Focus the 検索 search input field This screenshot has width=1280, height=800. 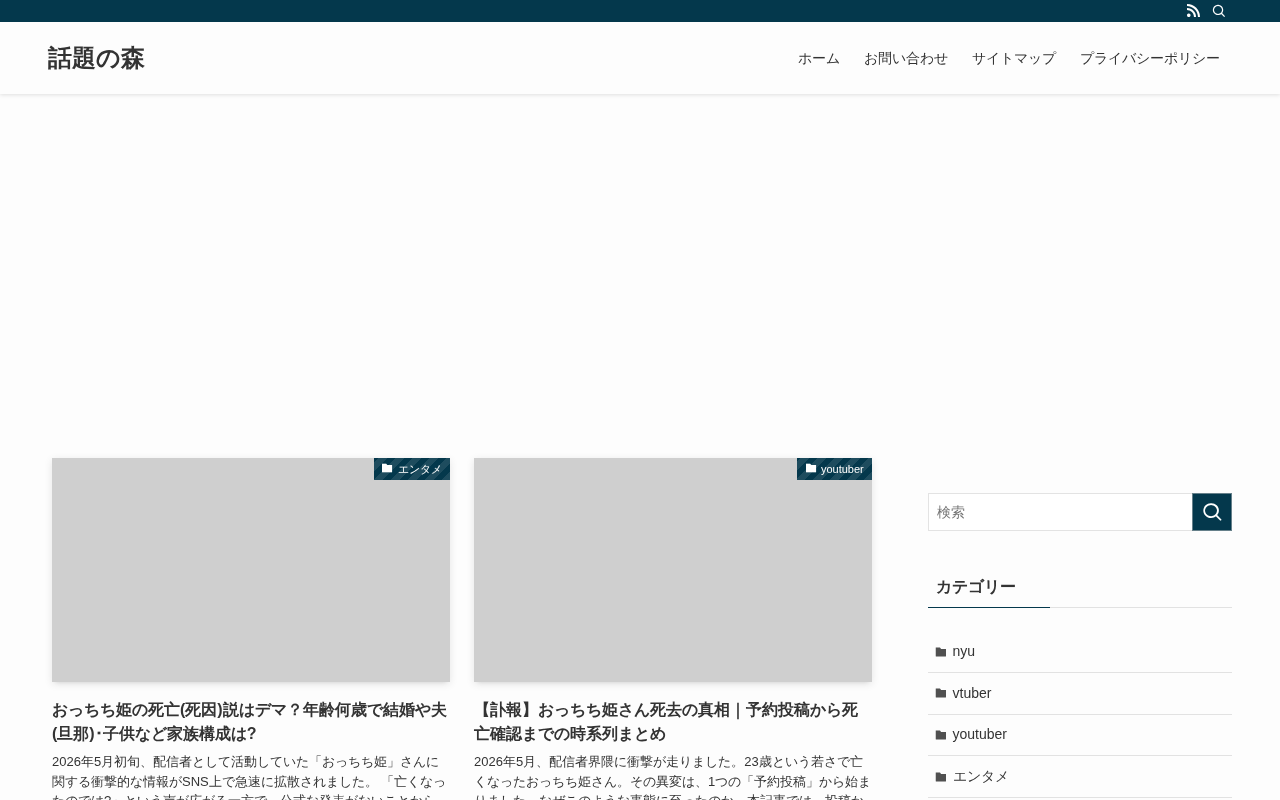(1060, 512)
